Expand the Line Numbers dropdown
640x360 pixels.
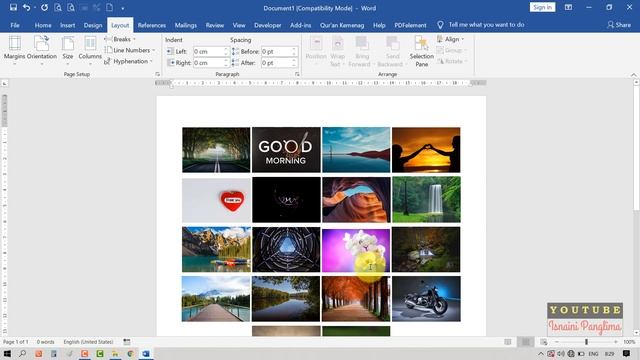point(130,50)
